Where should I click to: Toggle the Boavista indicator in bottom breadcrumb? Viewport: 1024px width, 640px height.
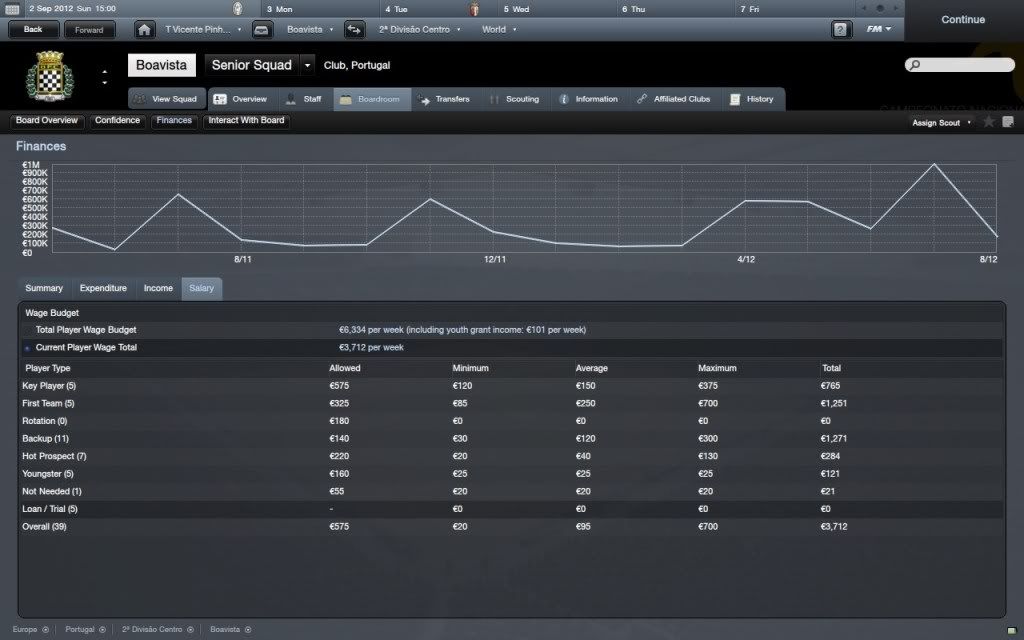click(248, 630)
